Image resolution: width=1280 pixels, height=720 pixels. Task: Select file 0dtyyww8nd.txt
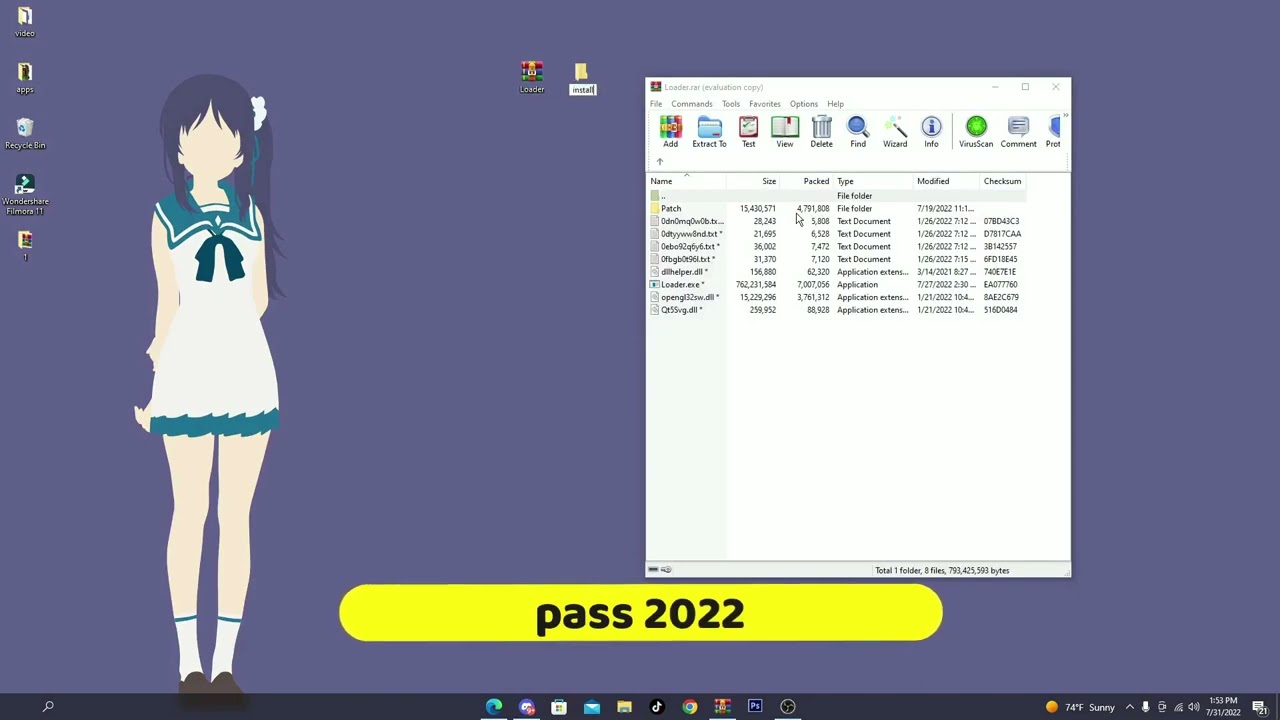click(837, 234)
